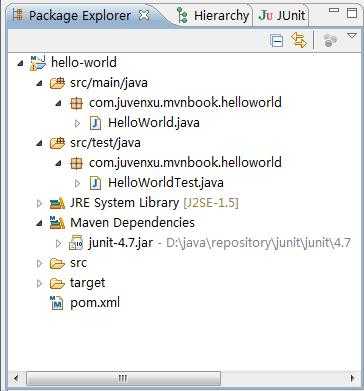Expand the HelloWorld.java node

[77, 123]
